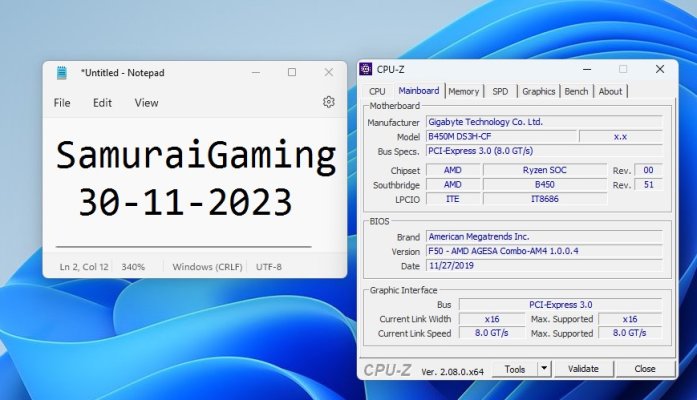Click the Ryzen SOC chipset field
This screenshot has height=400, width=697.
(545, 170)
